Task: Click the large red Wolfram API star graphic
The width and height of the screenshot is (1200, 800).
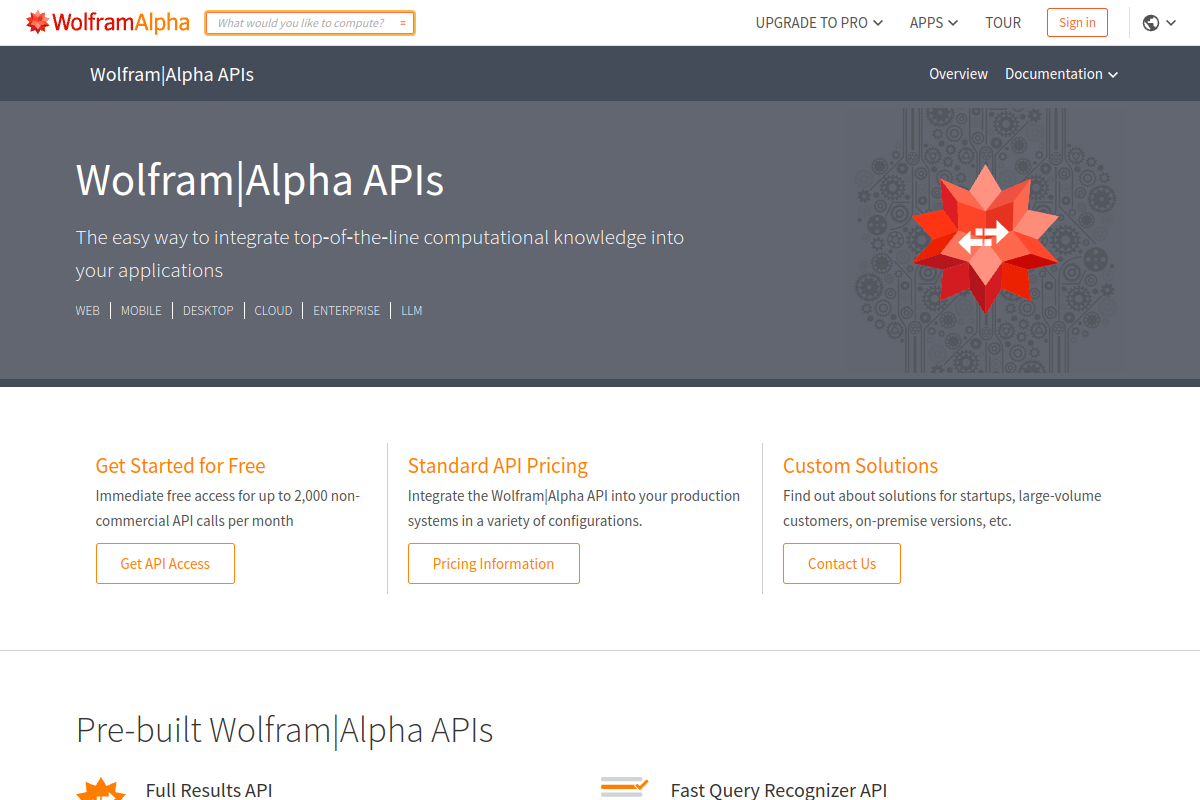Action: pyautogui.click(x=985, y=240)
